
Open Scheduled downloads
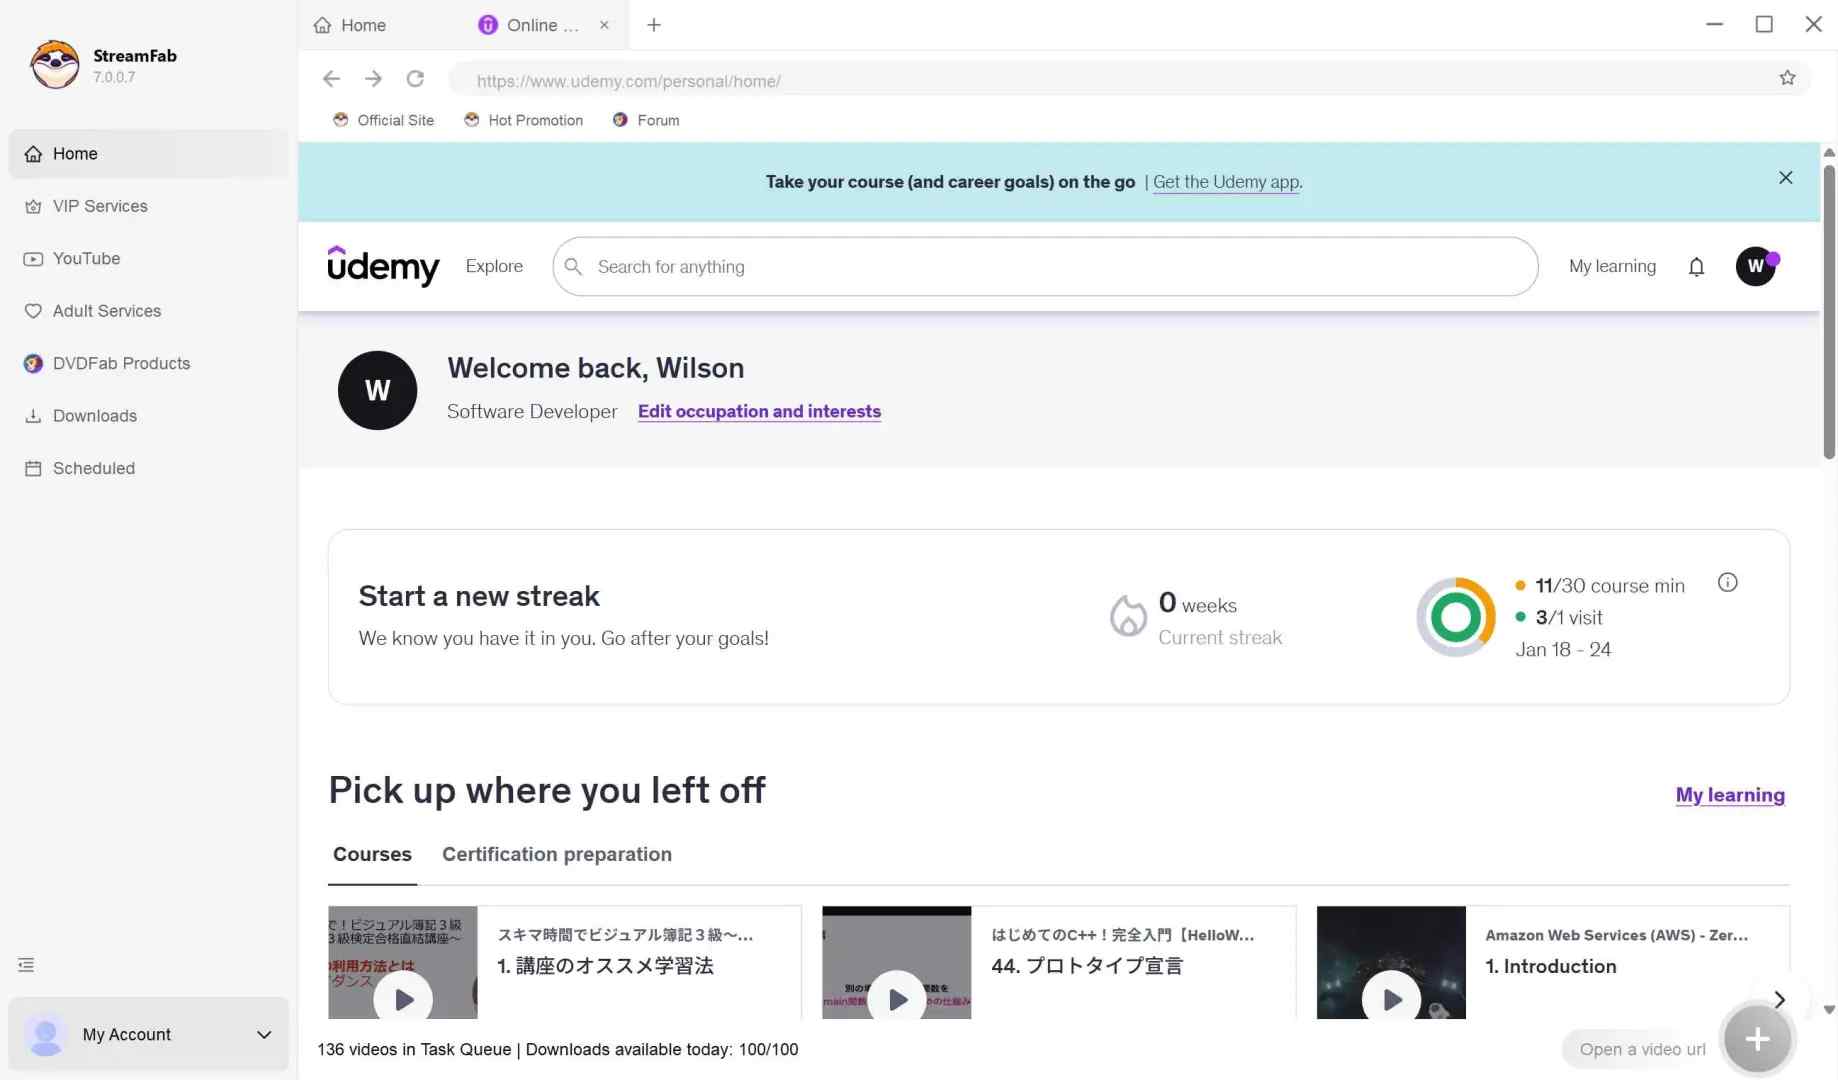(x=94, y=468)
